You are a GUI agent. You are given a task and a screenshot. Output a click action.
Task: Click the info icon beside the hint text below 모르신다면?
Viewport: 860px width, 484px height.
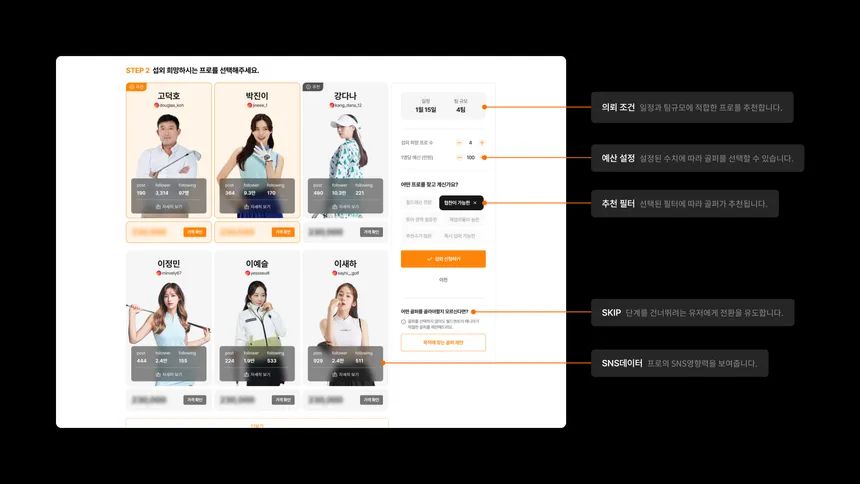coord(404,322)
